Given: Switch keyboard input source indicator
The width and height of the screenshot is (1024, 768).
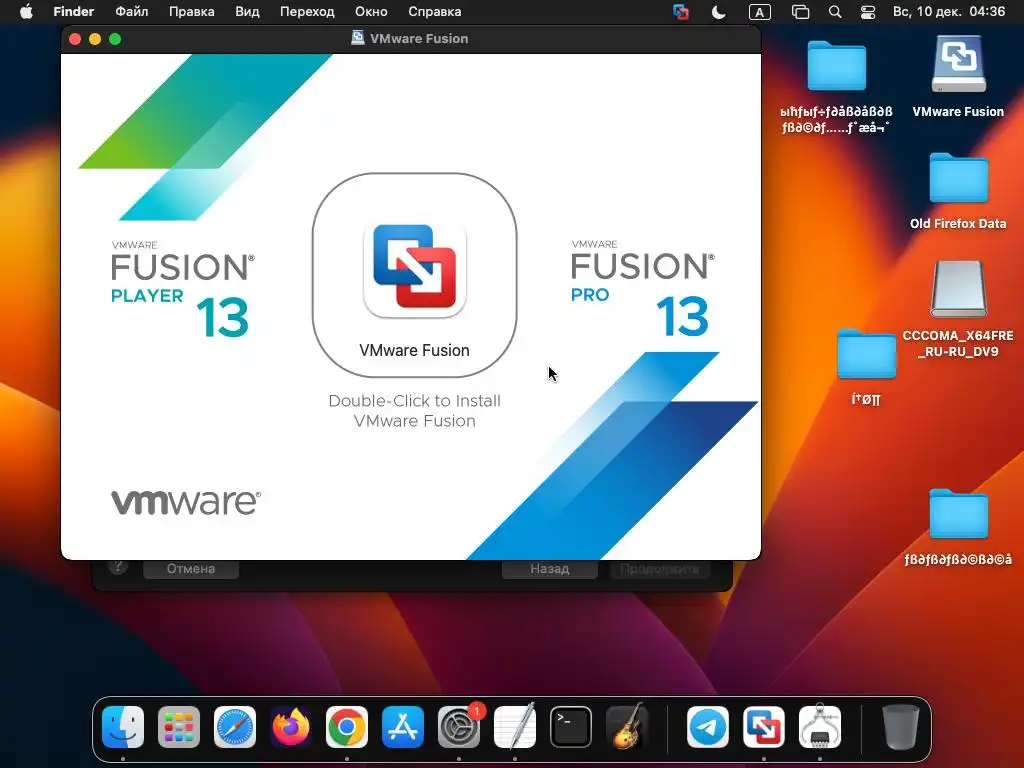Looking at the screenshot, I should (759, 12).
